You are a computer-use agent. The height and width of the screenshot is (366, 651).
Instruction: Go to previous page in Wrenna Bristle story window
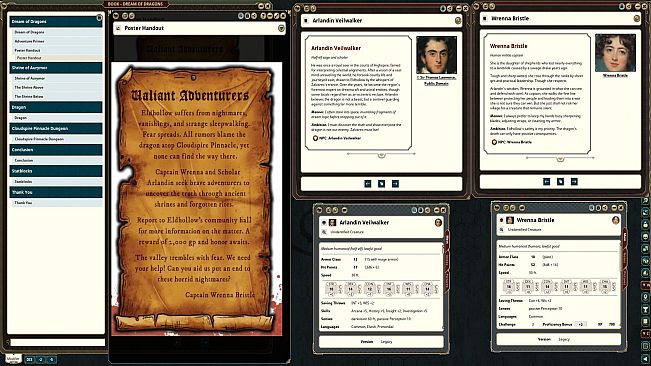(546, 182)
